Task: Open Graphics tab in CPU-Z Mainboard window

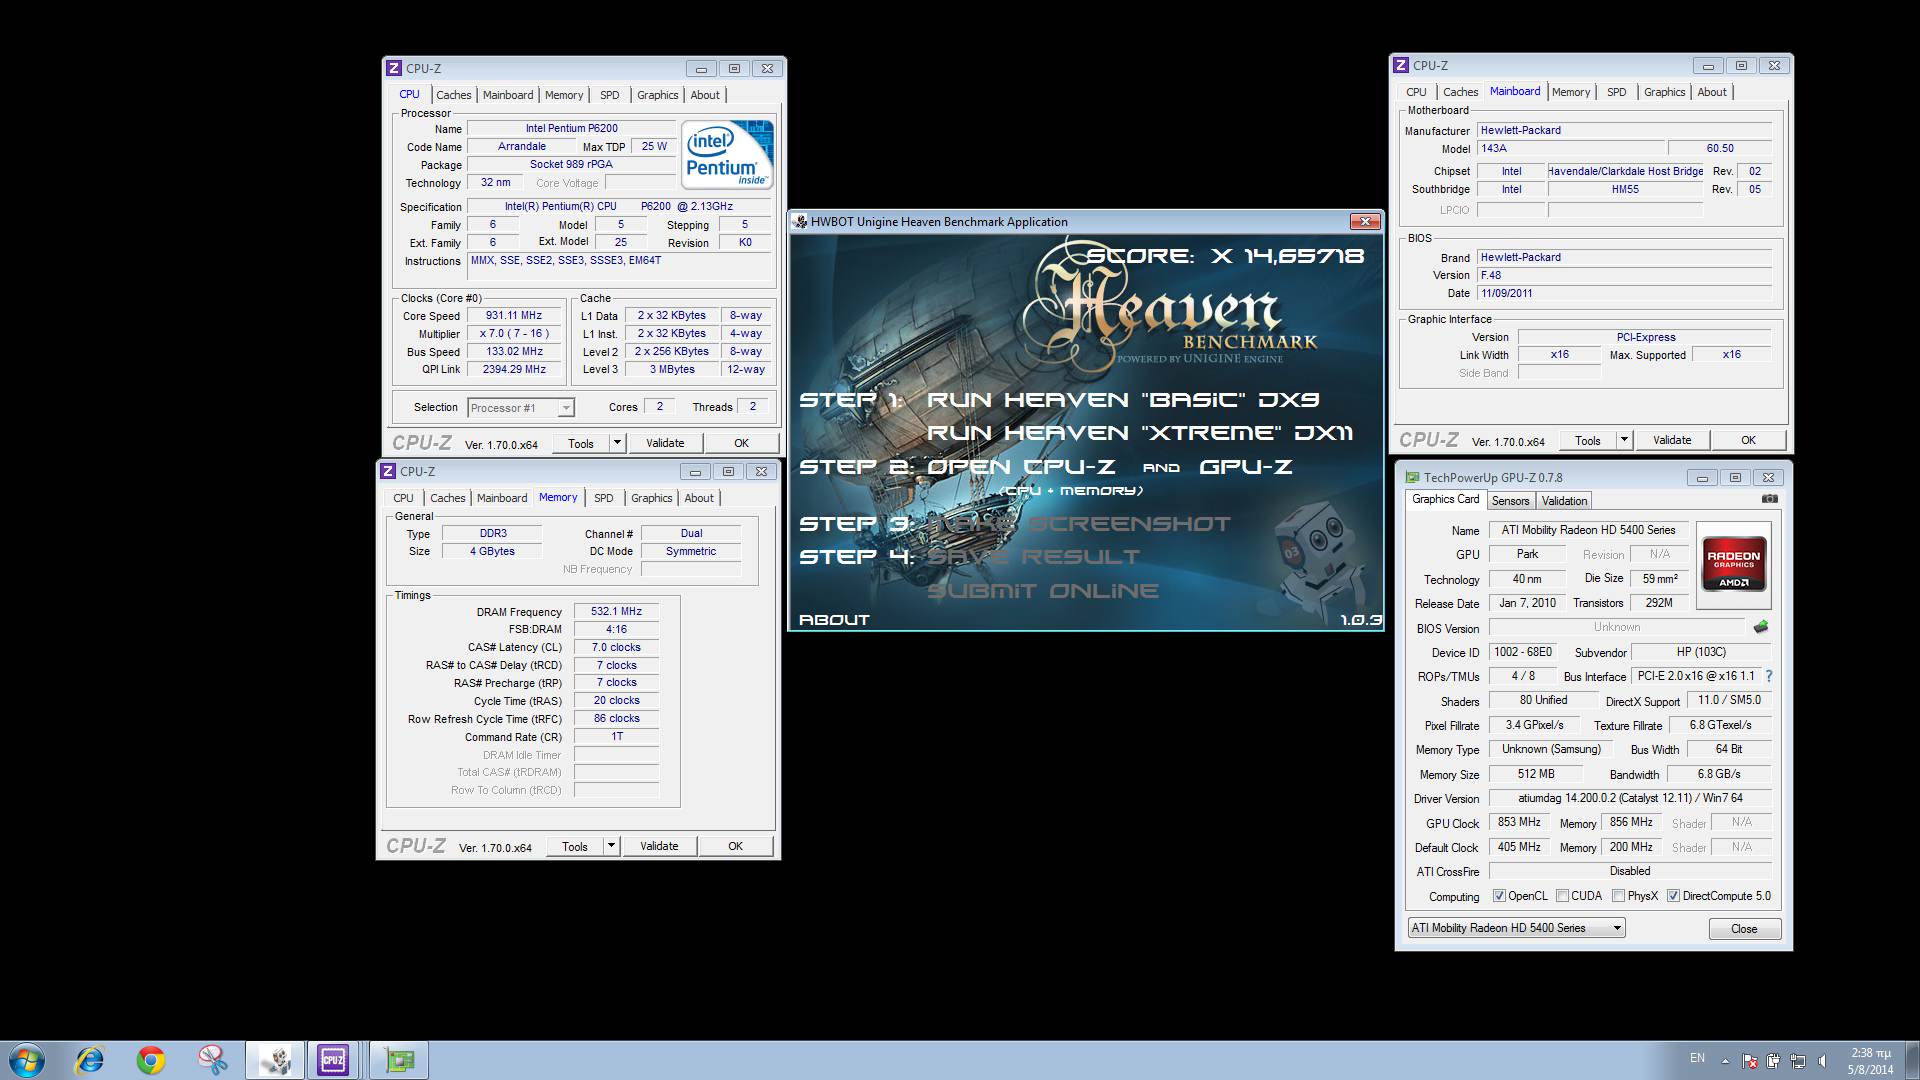Action: 1664,92
